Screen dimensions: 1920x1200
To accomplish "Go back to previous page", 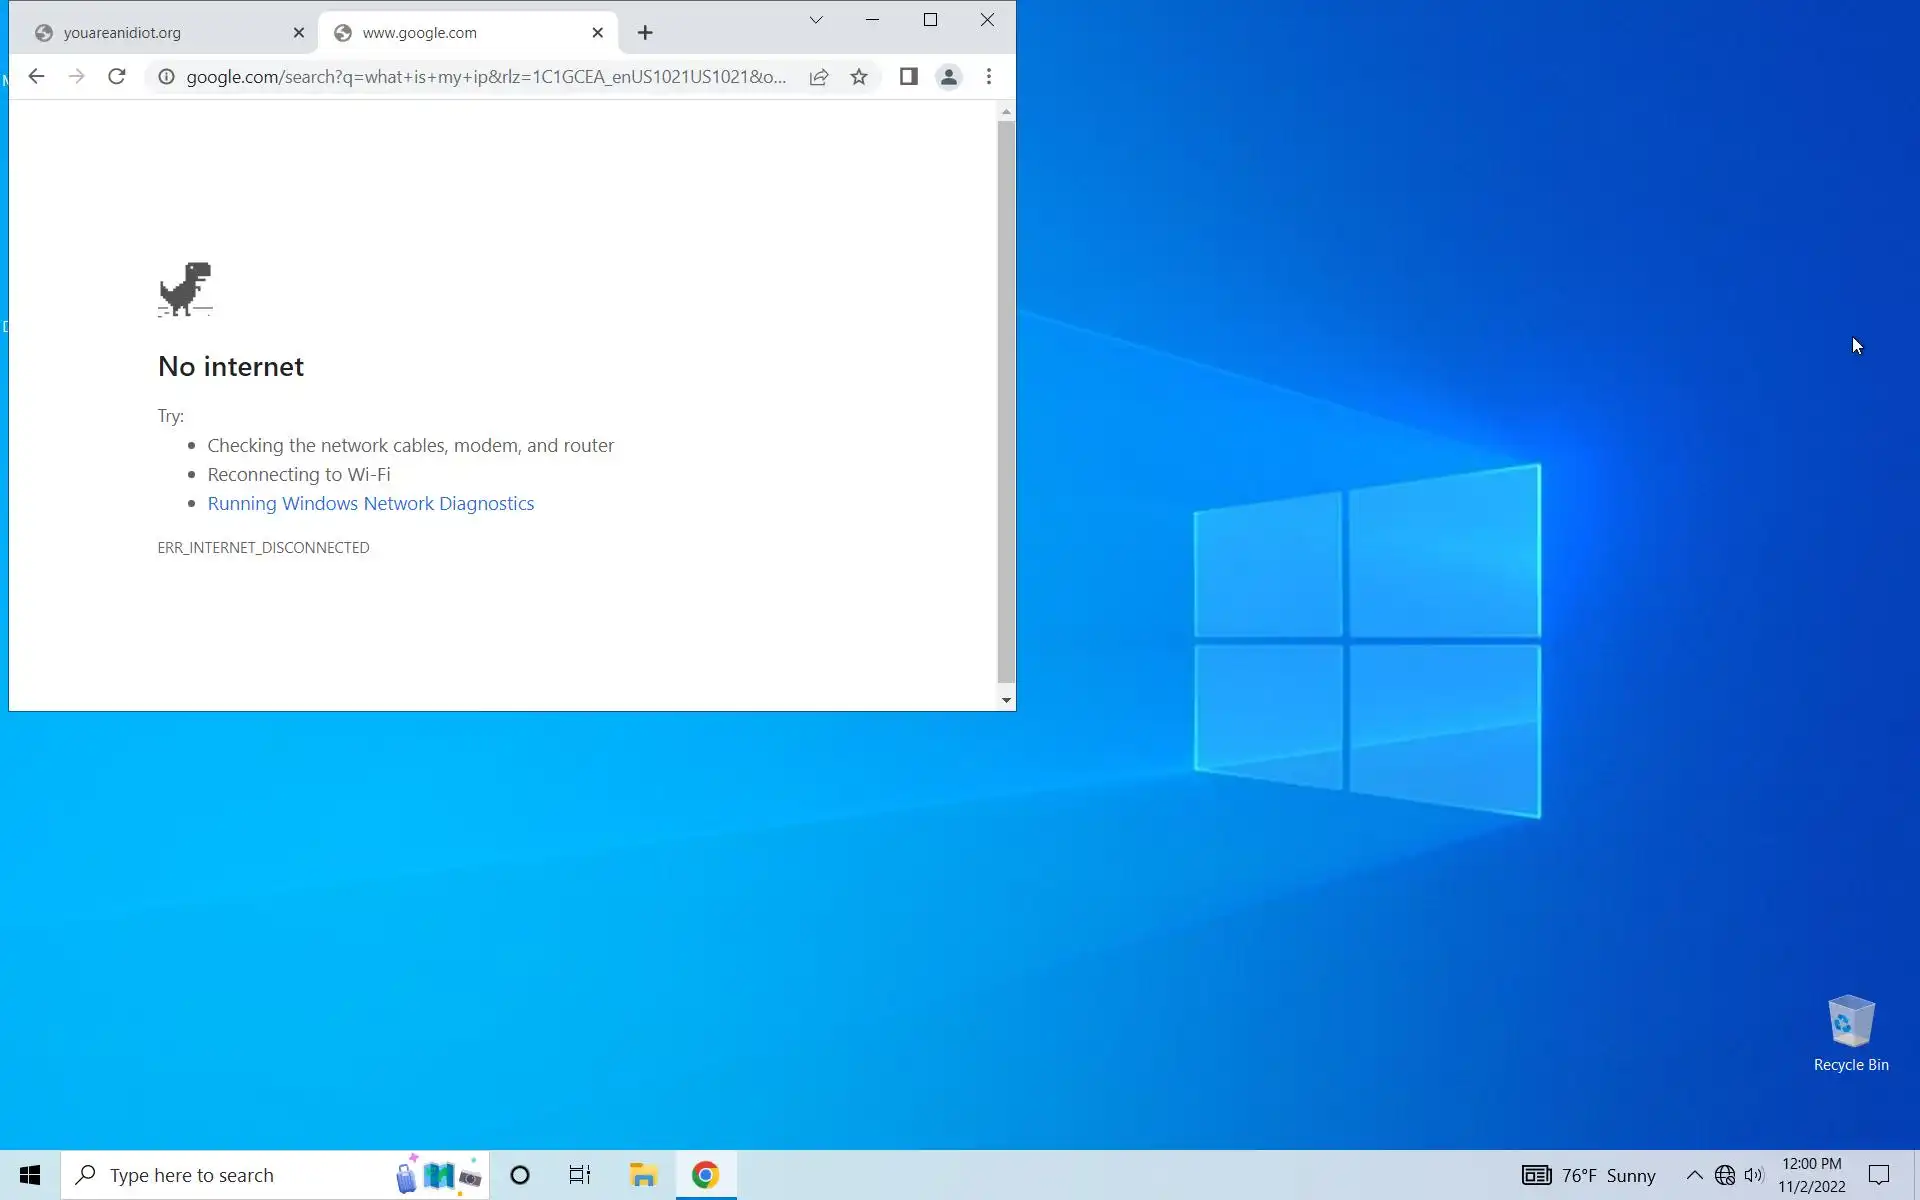I will coord(37,77).
